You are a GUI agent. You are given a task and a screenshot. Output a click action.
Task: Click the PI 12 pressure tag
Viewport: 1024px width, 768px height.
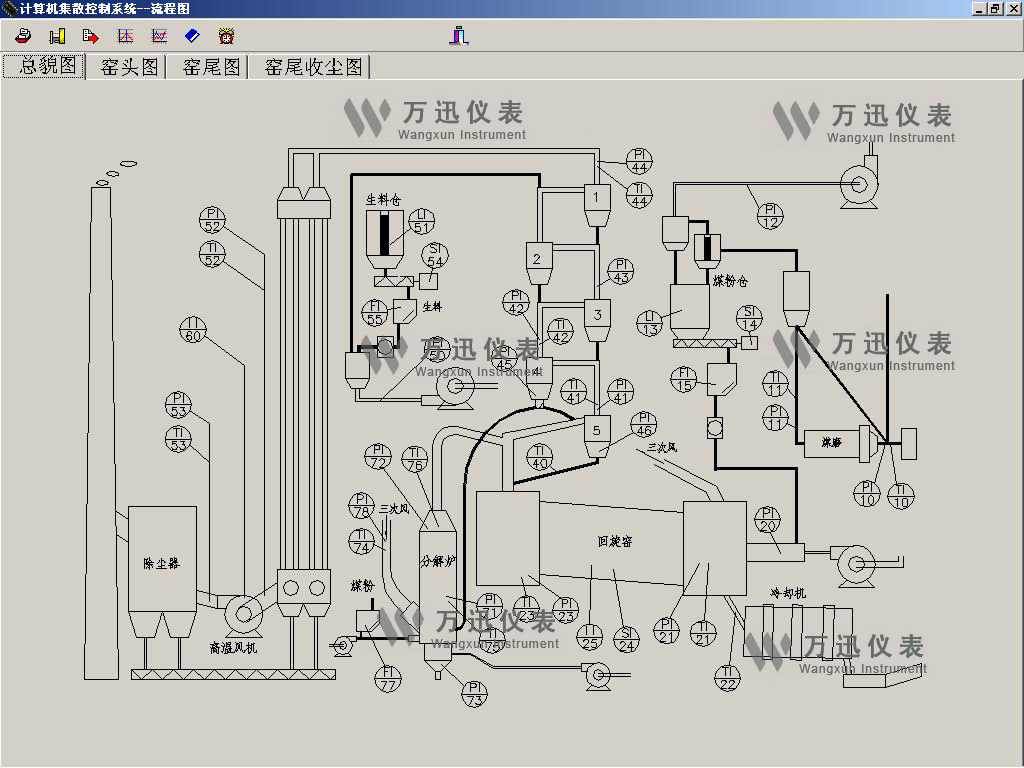pyautogui.click(x=769, y=216)
